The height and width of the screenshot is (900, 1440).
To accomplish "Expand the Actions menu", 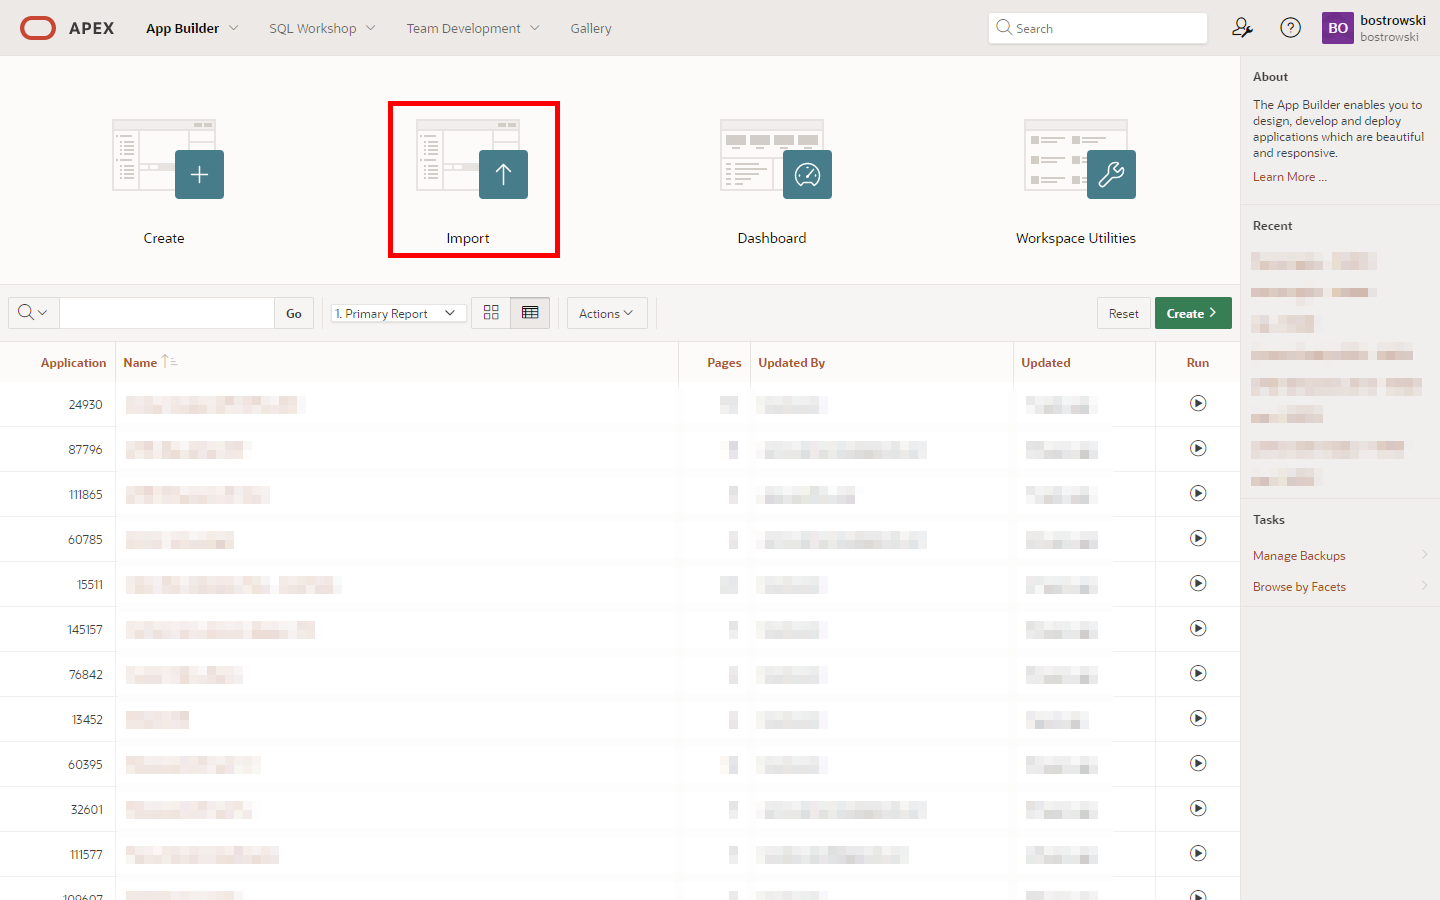I will click(x=606, y=314).
